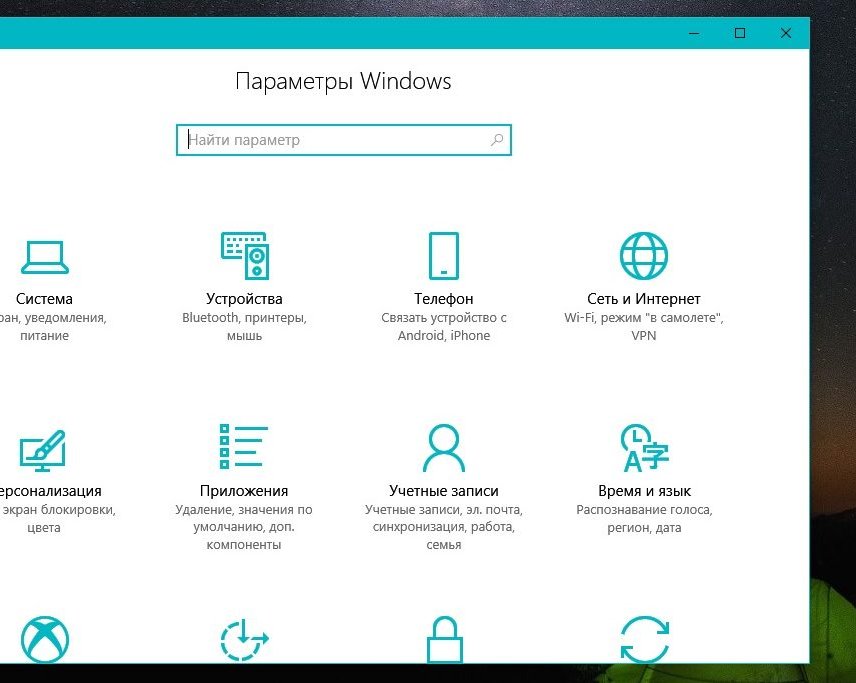
Task: Click the 'Сеть и Интернет' title
Action: click(x=644, y=299)
